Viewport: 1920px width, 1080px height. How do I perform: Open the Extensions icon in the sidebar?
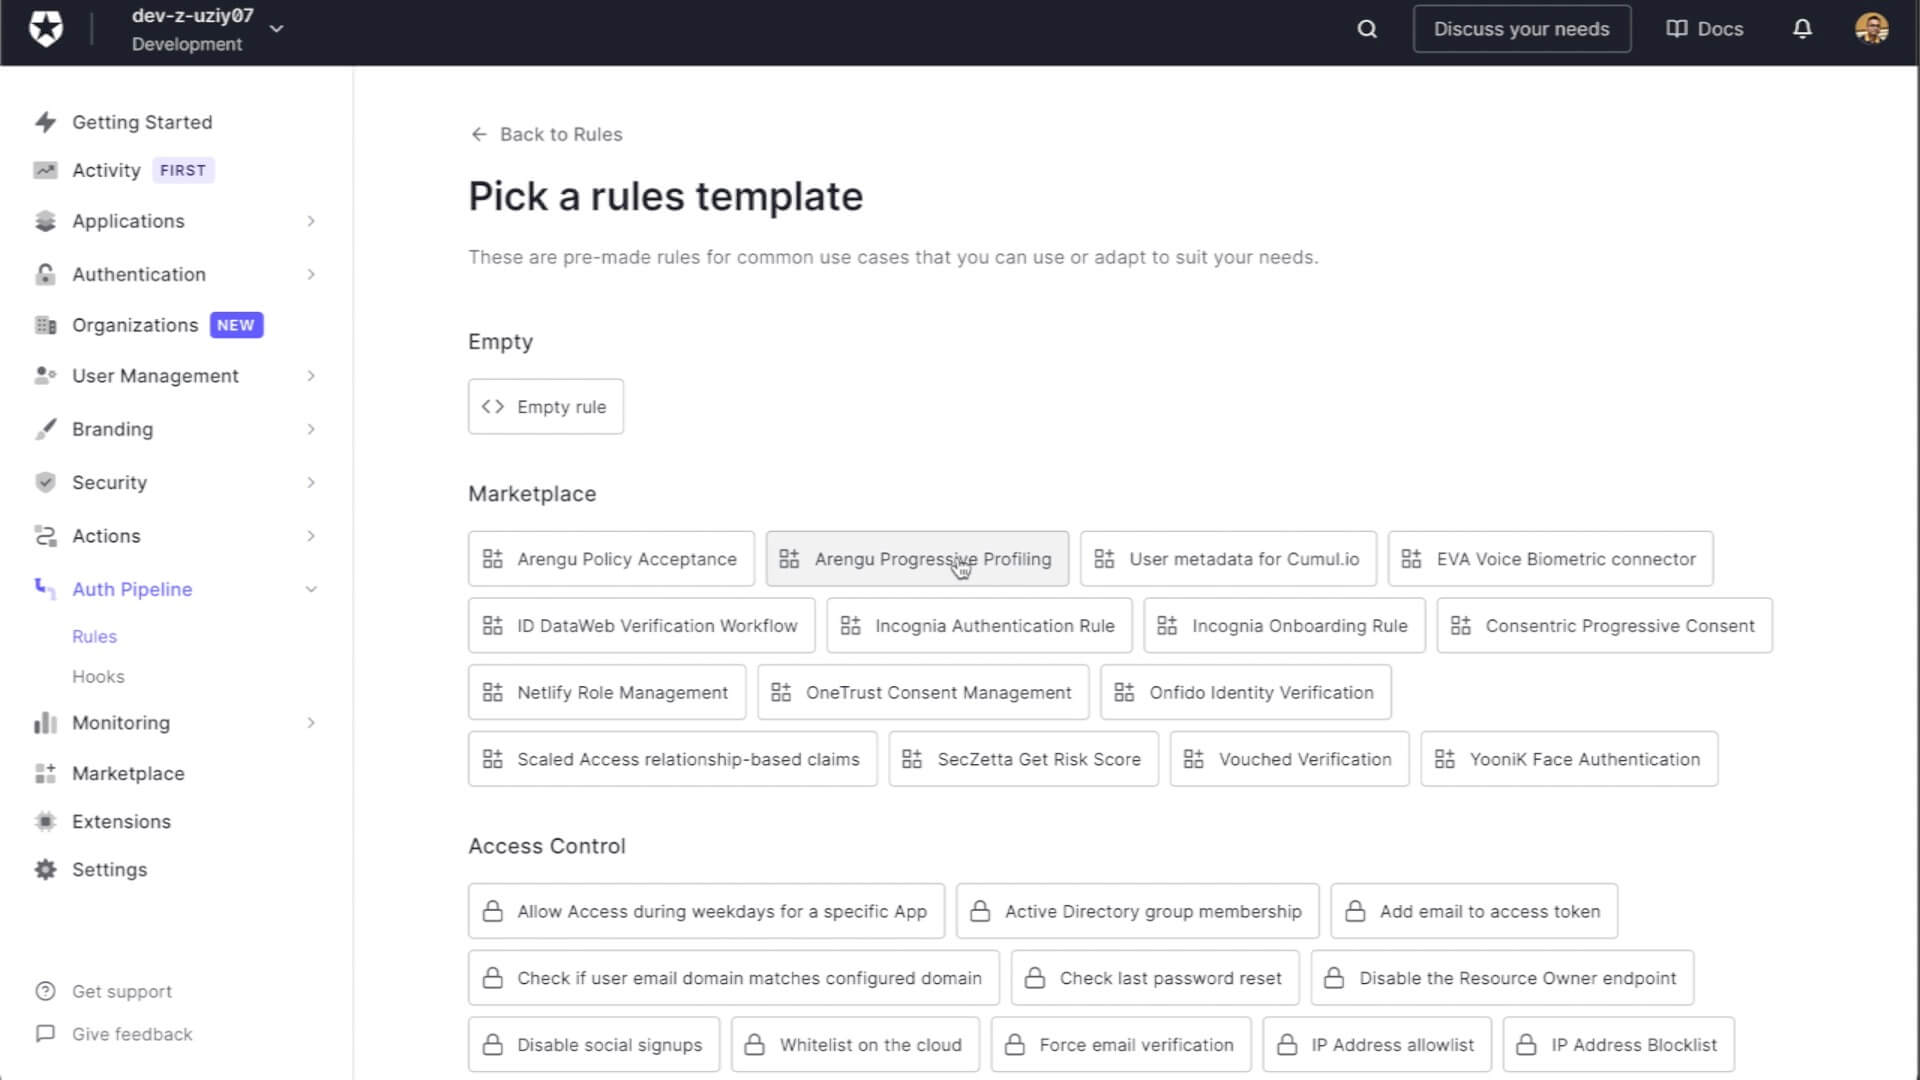click(x=45, y=821)
